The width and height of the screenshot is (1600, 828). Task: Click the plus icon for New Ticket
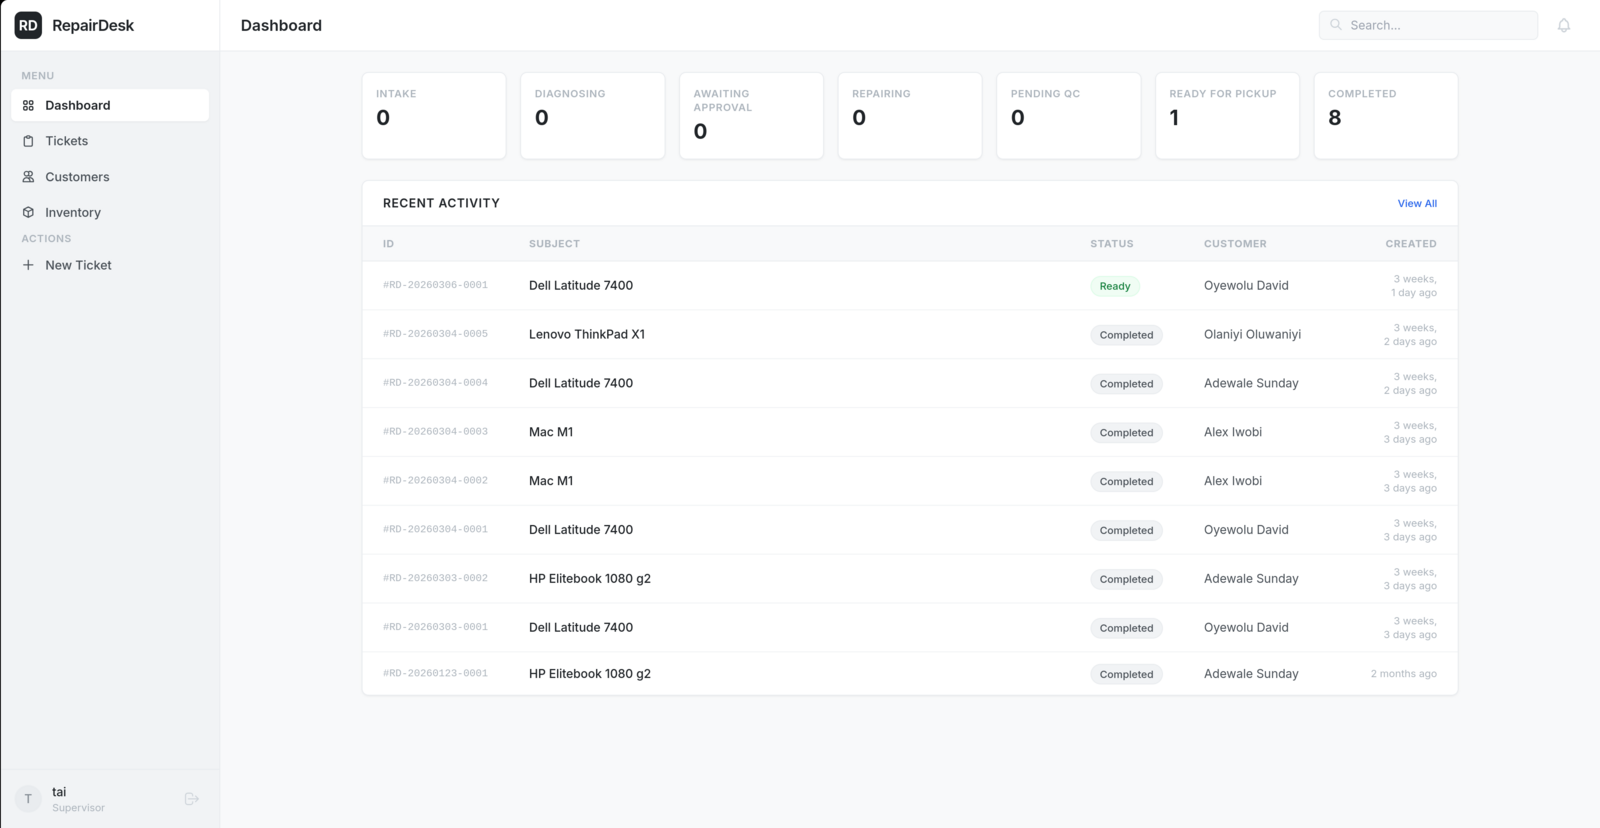tap(28, 265)
